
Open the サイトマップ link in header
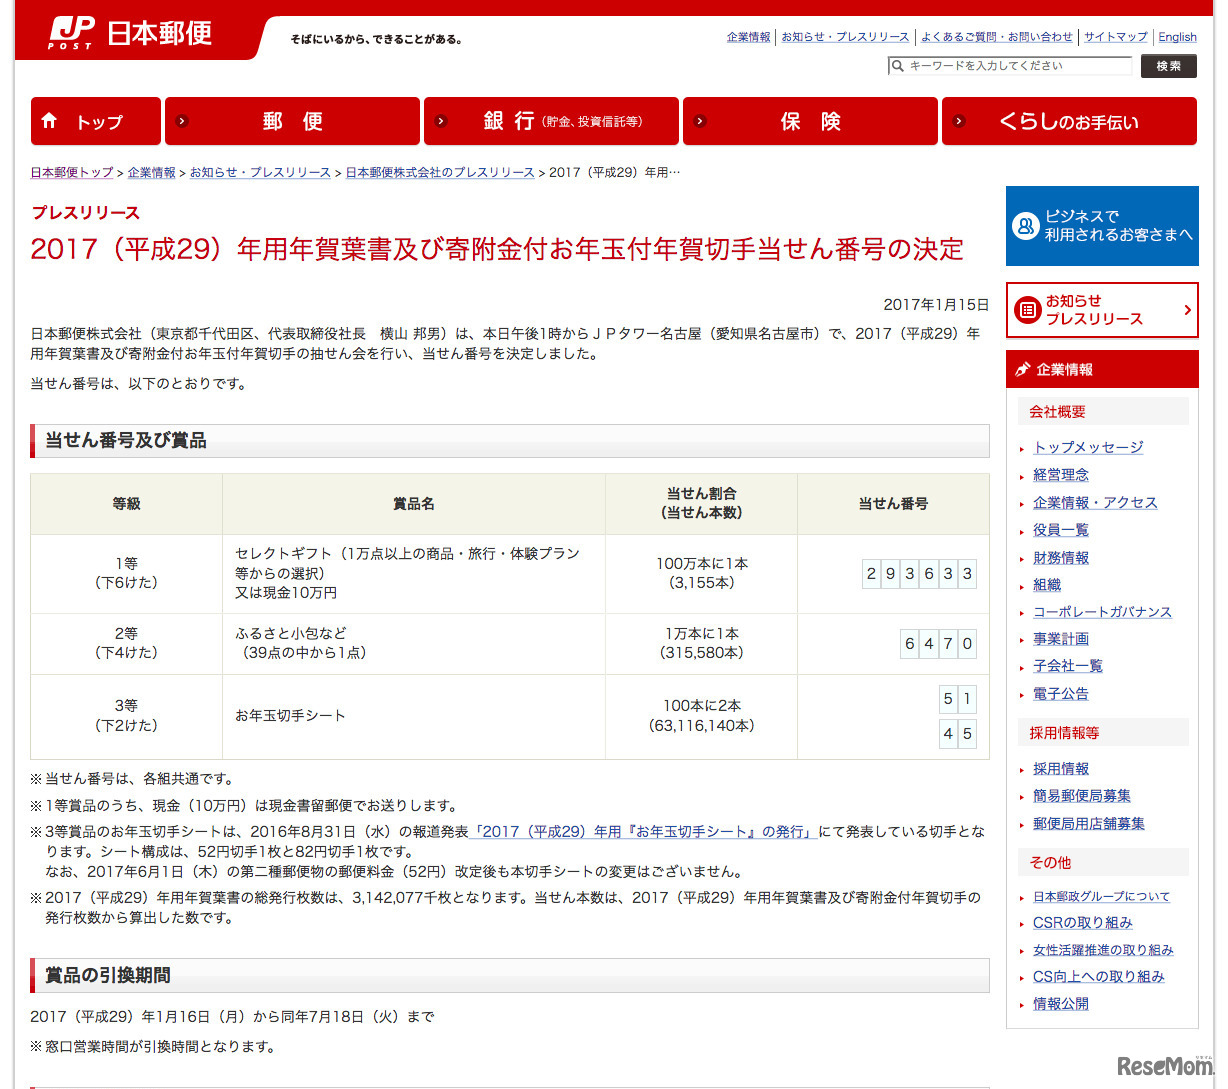point(1115,37)
